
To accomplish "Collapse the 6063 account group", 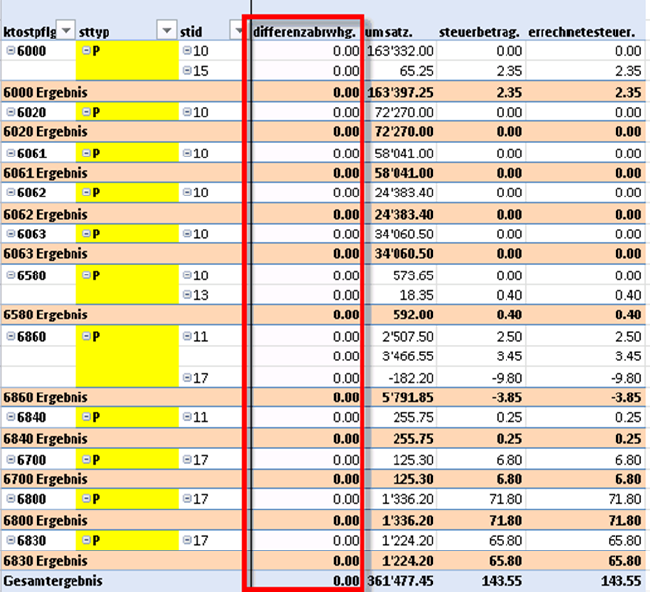I will point(11,234).
